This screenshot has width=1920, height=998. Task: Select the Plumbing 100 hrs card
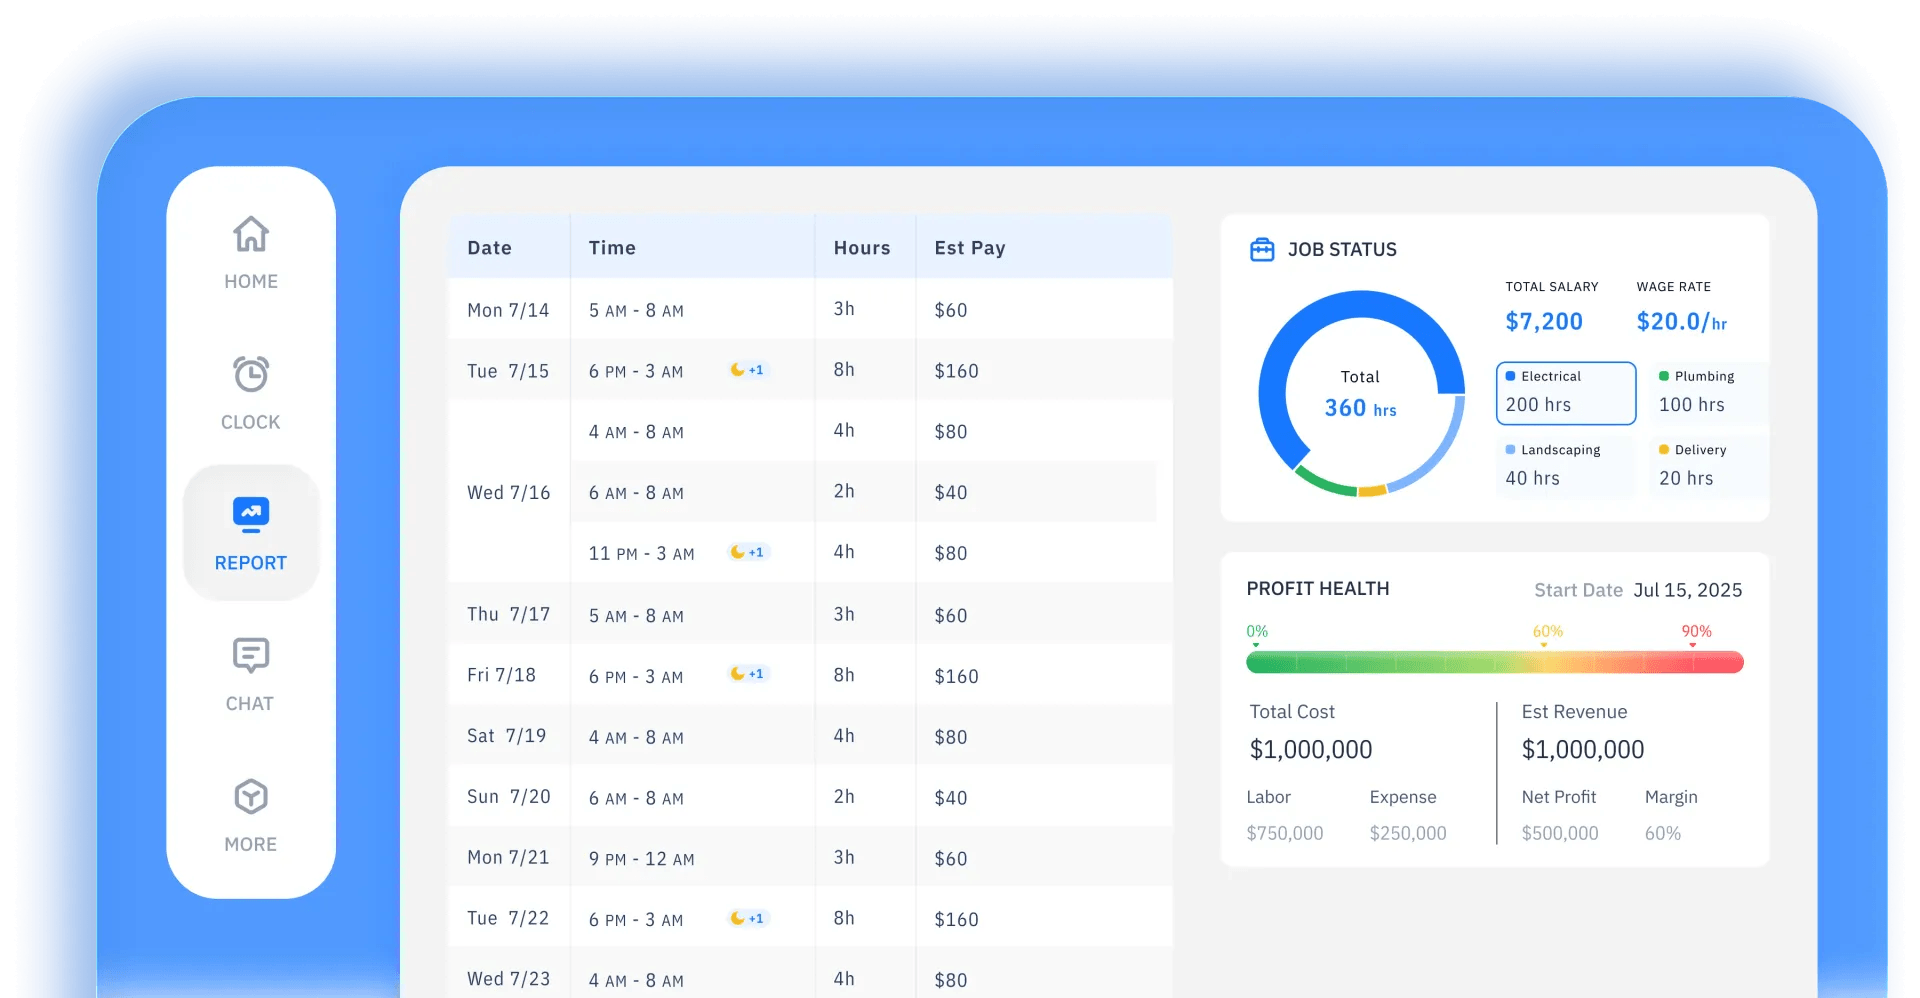(1707, 393)
